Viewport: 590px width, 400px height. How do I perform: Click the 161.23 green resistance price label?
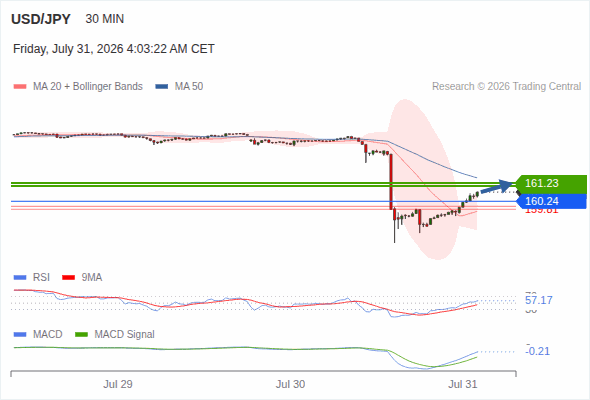click(x=551, y=183)
